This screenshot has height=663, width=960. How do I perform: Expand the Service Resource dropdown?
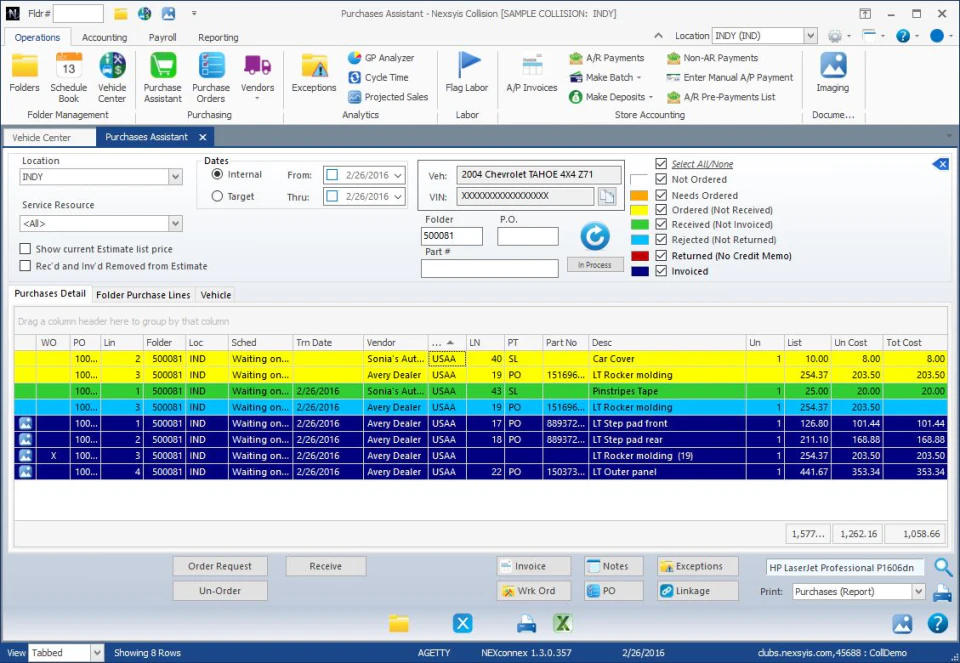pos(175,224)
